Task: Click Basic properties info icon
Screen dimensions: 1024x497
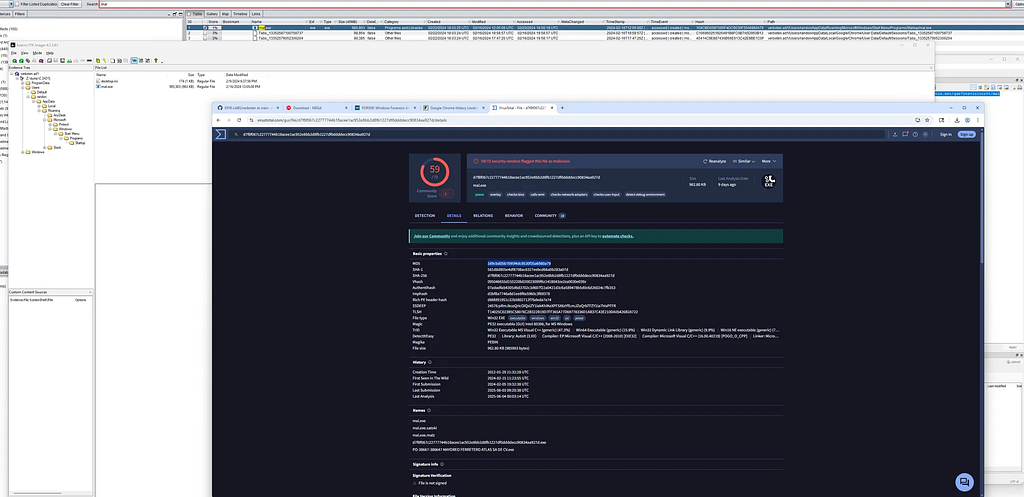Action: coord(445,253)
